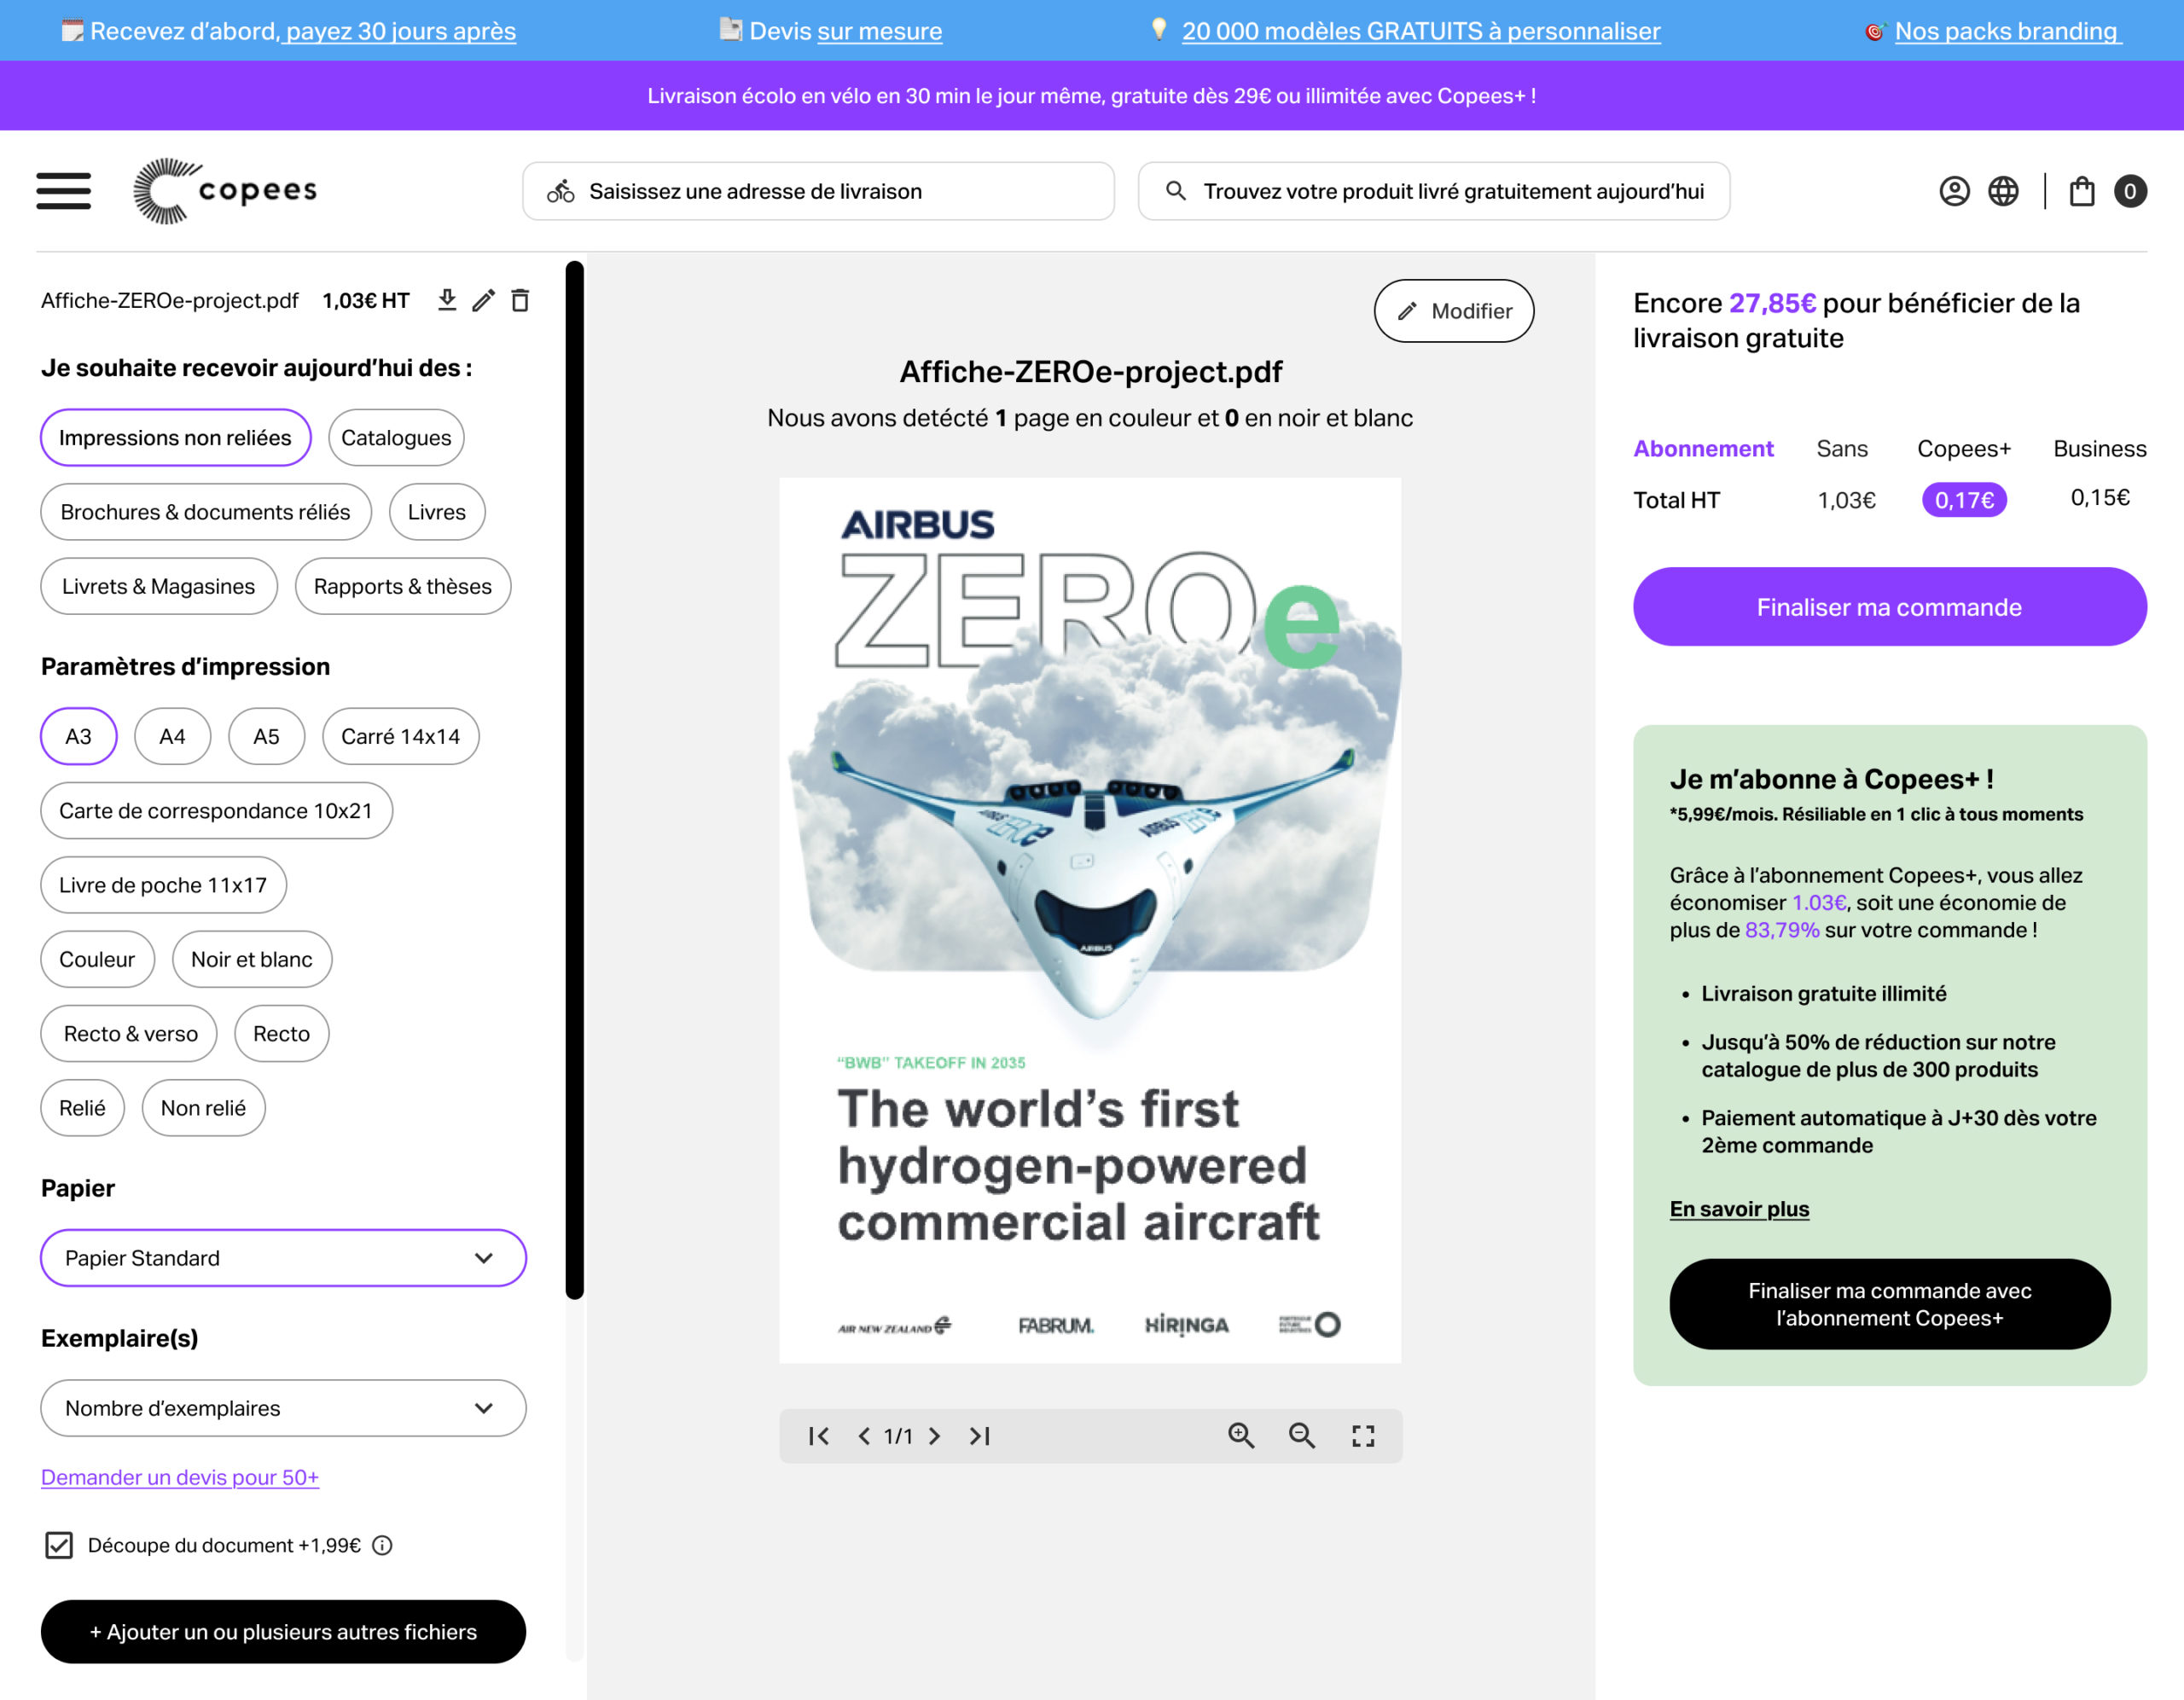Delete the file with the trash icon

pyautogui.click(x=520, y=300)
